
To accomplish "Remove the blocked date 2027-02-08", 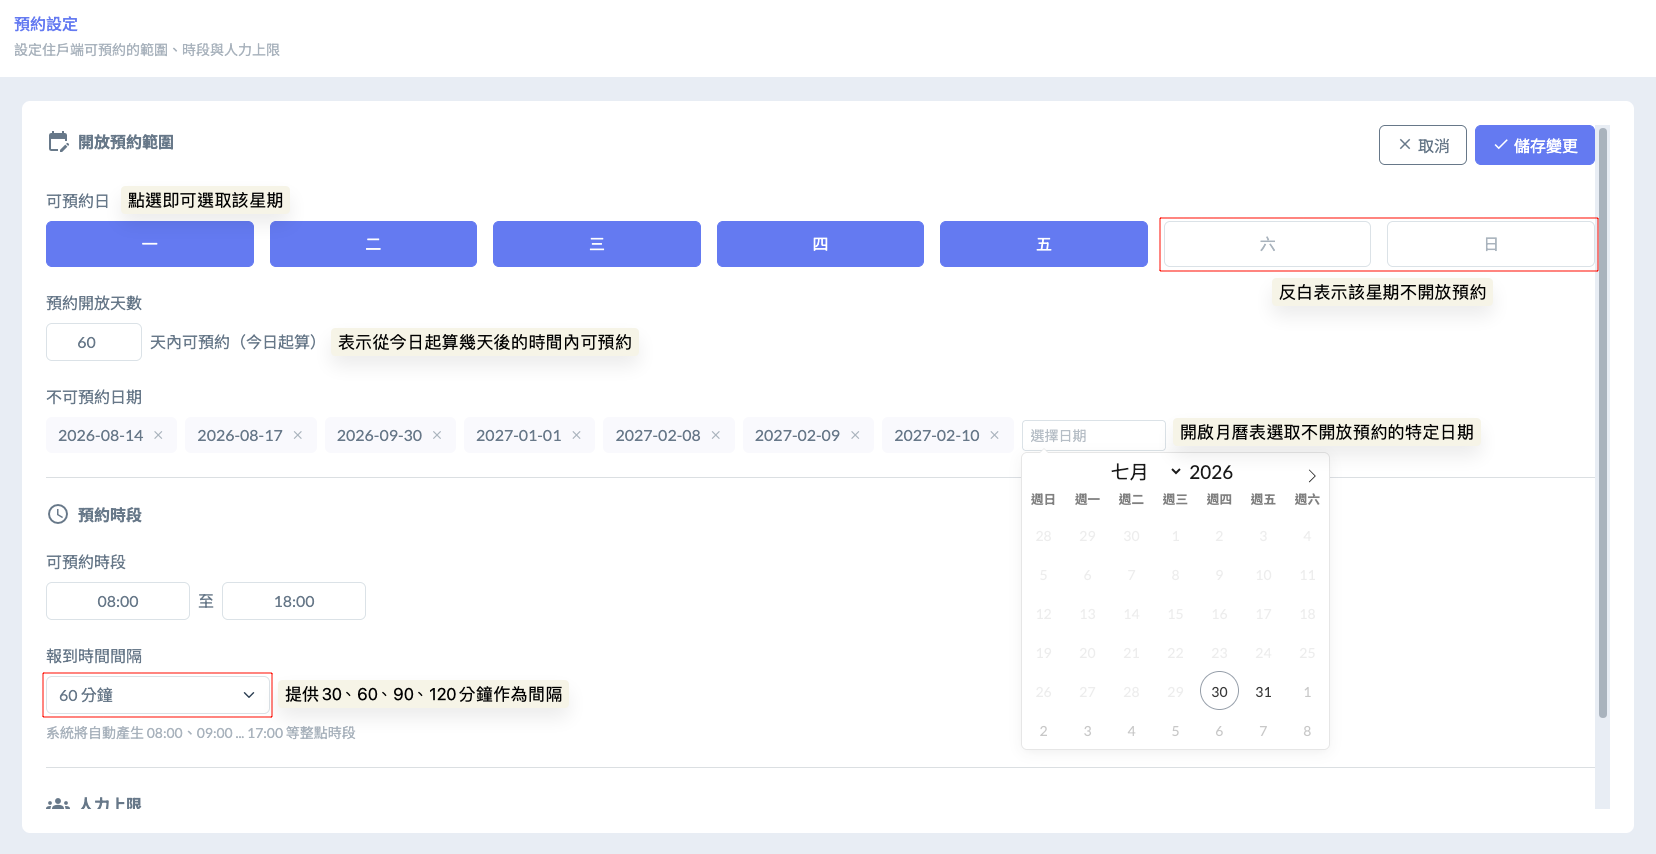I will tap(716, 435).
